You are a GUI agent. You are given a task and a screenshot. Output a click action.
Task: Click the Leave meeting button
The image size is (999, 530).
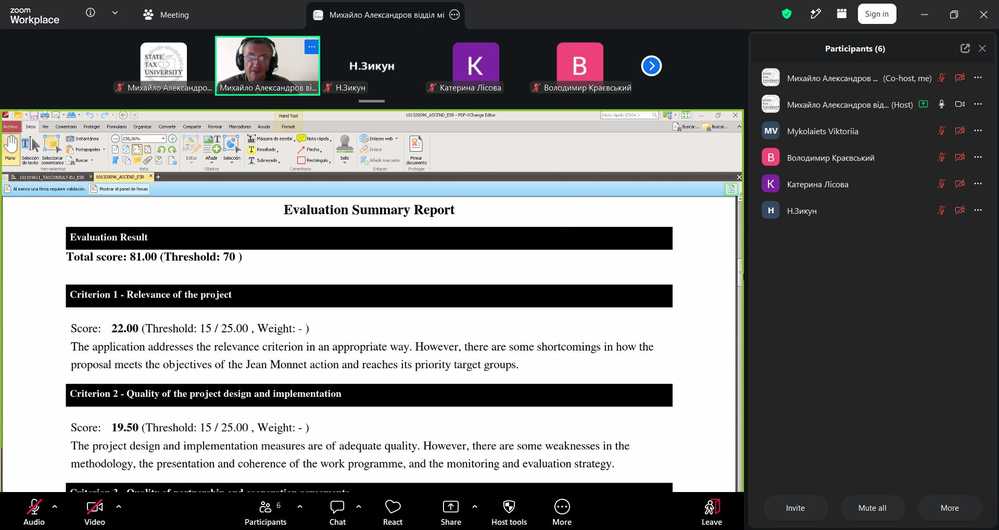[712, 512]
